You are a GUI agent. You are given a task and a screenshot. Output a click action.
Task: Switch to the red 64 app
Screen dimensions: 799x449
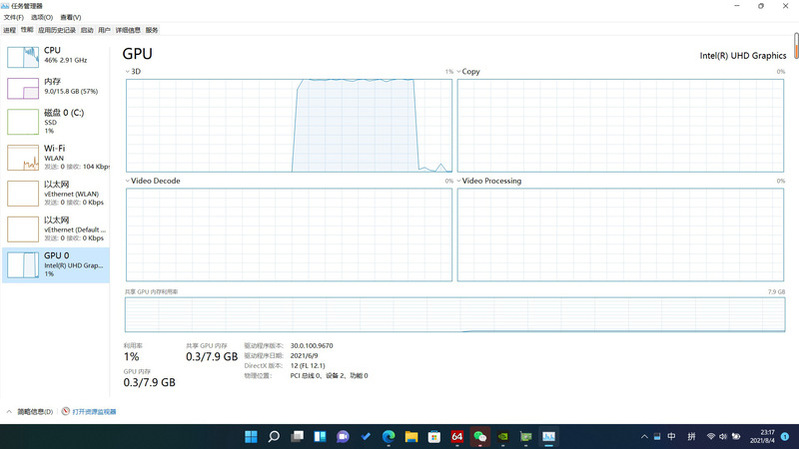(x=457, y=437)
